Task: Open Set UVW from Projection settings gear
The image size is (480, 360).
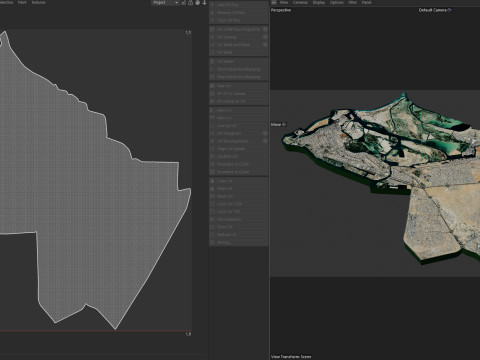Action: (x=265, y=29)
